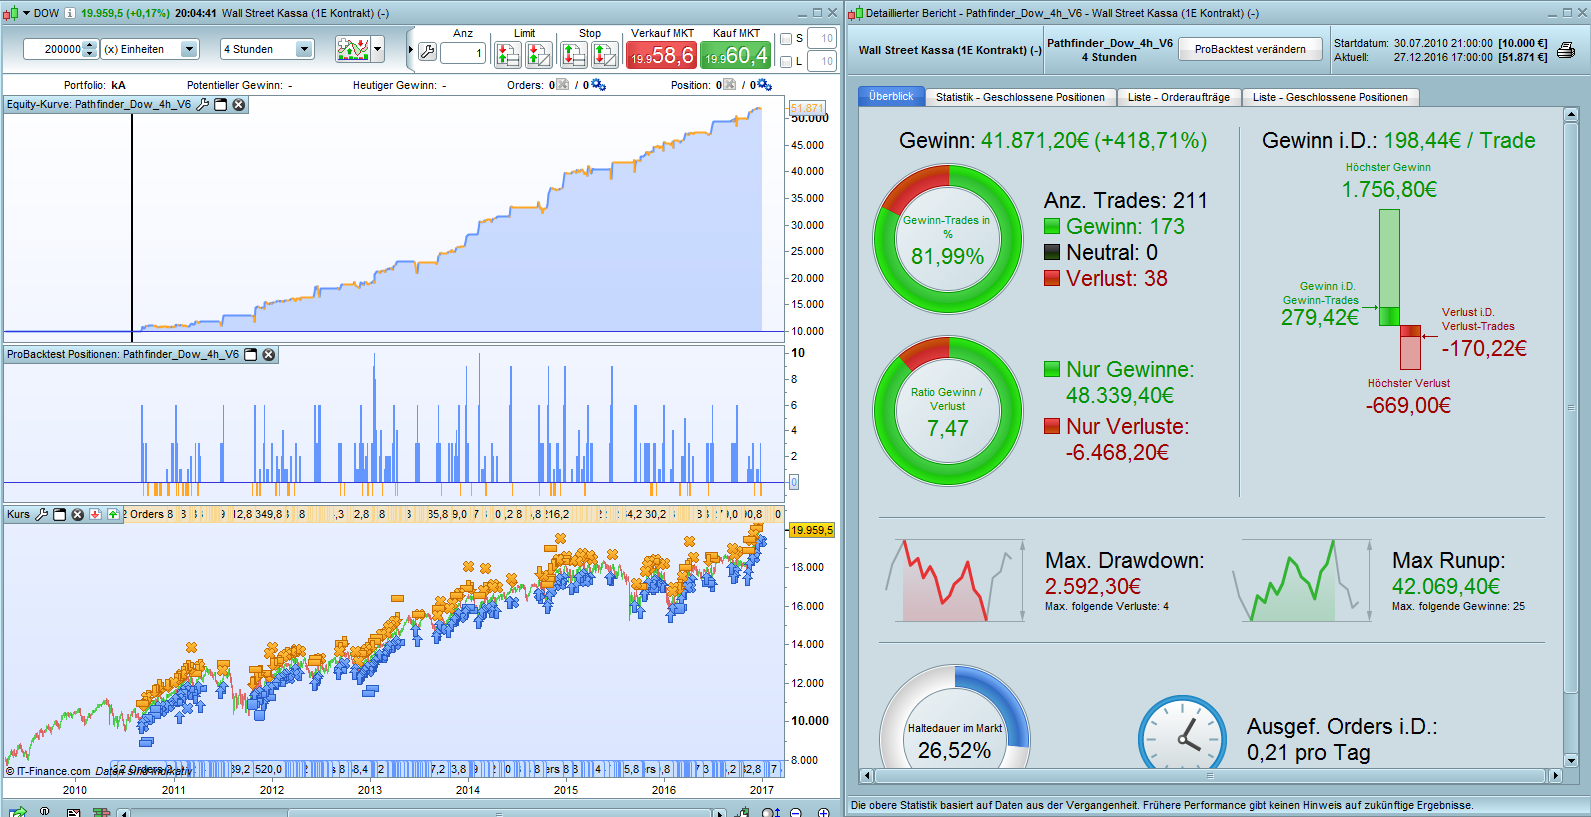Open Liste - Orderaufträge tab

[1178, 97]
